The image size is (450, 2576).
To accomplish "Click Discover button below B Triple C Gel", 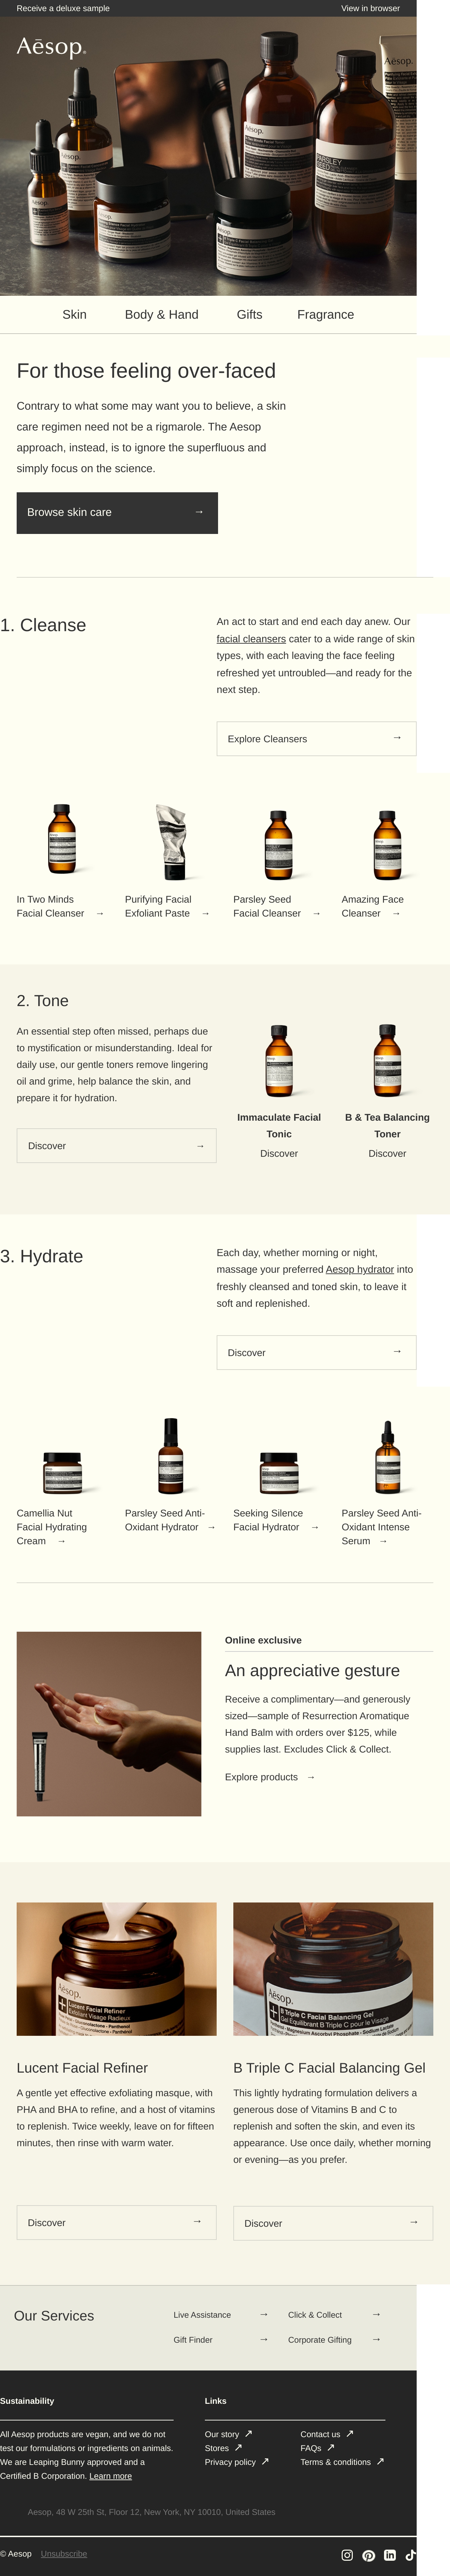I will click(333, 2223).
